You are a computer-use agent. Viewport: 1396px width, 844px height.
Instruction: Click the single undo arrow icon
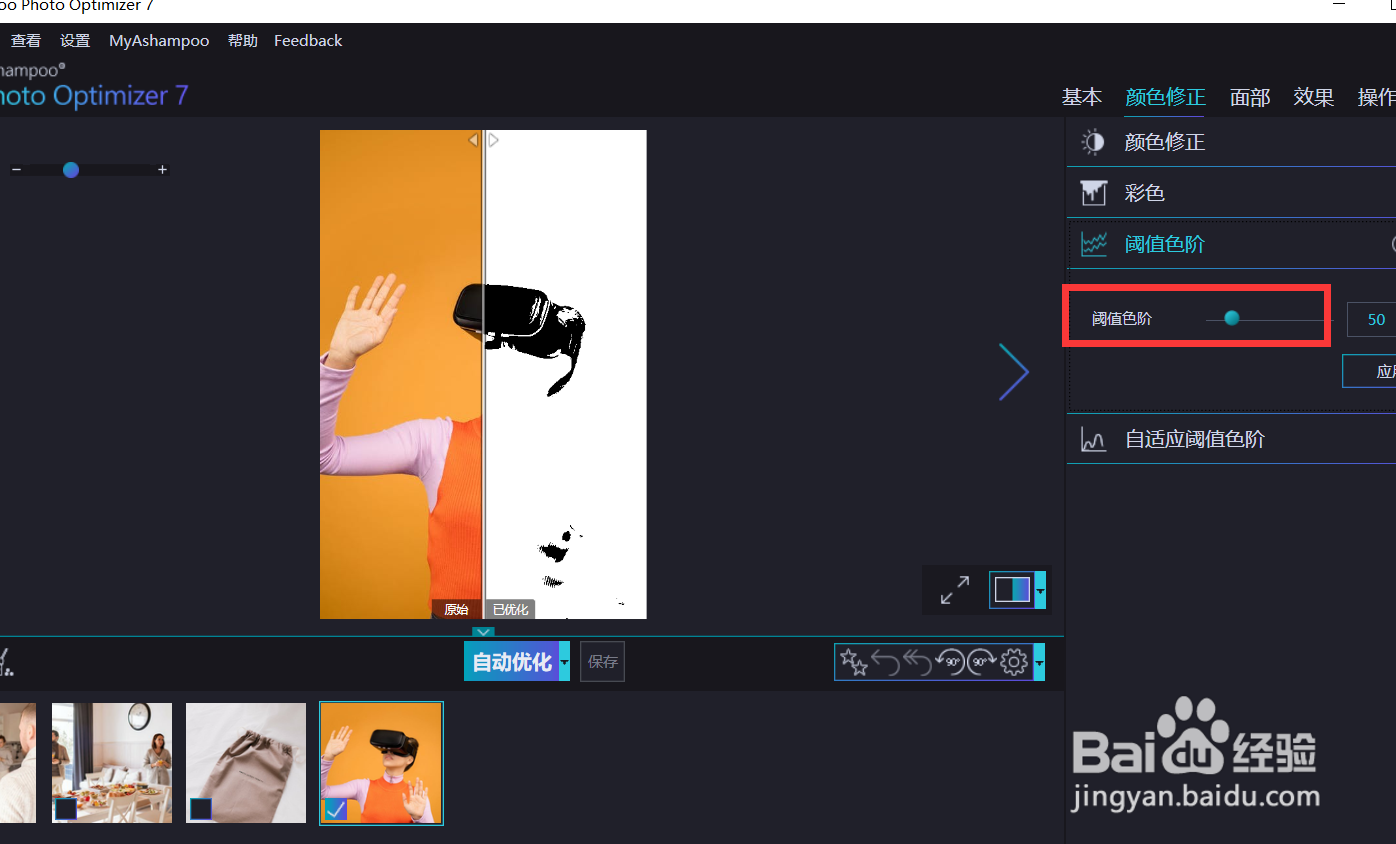pos(885,662)
